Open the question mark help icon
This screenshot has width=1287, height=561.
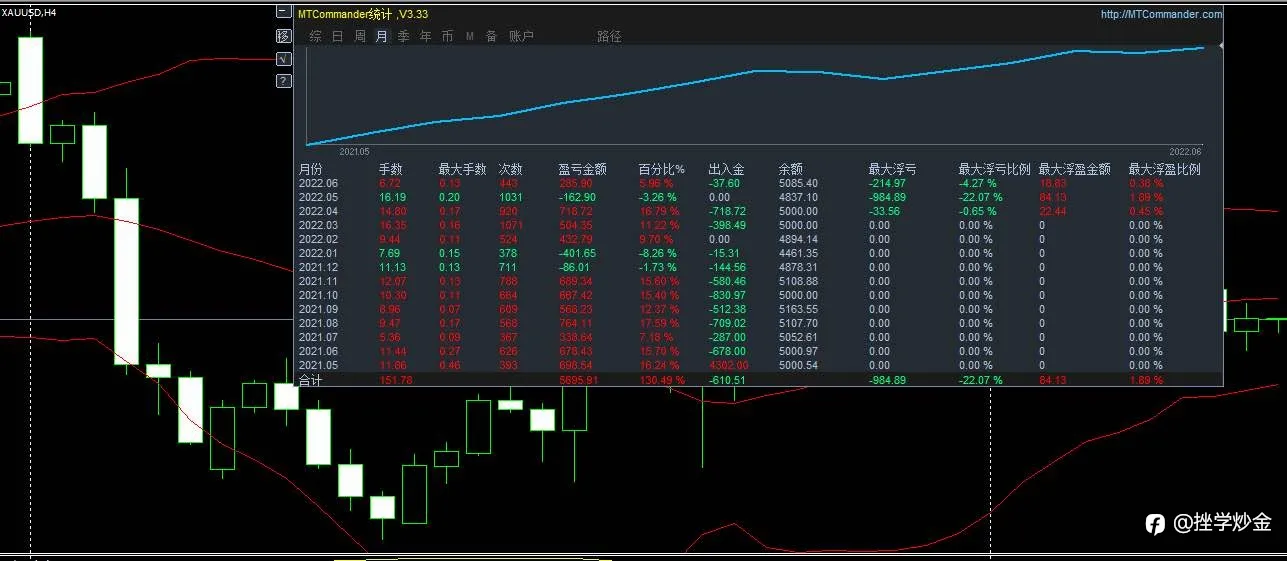click(x=283, y=80)
